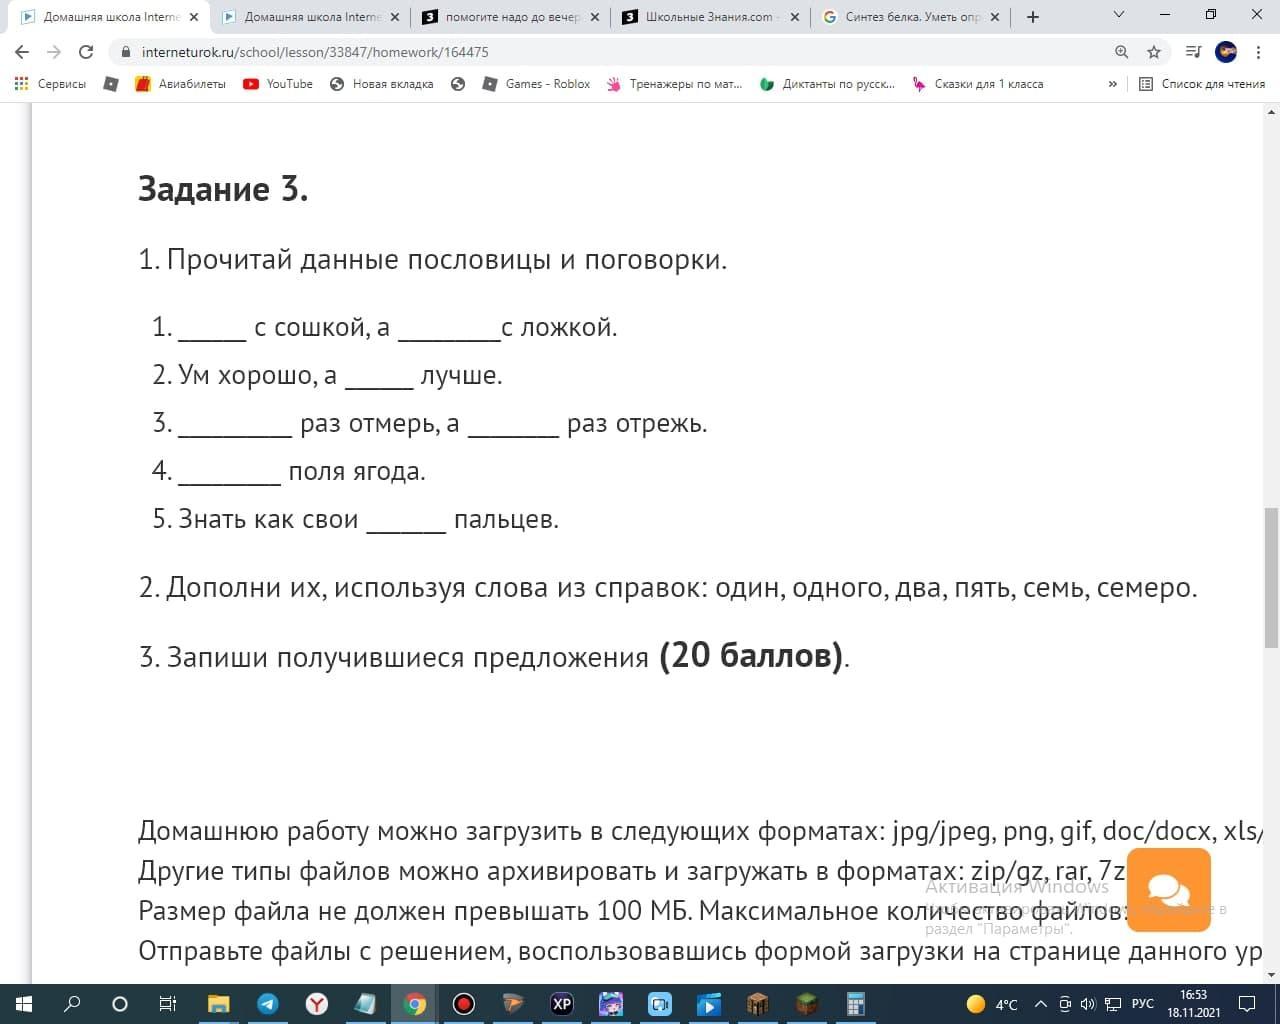Viewport: 1280px width, 1024px height.
Task: Open the Games - Roblox bookmark
Action: tap(536, 84)
